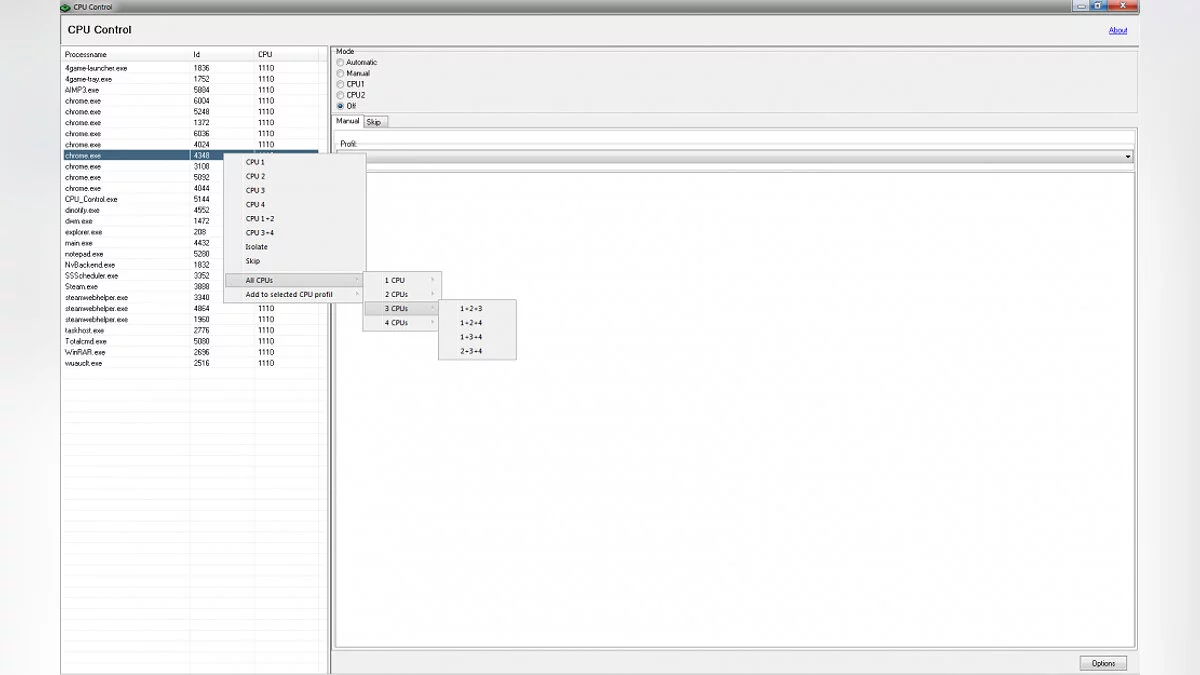Assign process to CPU 3 in menu
This screenshot has height=675, width=1200.
[x=256, y=190]
